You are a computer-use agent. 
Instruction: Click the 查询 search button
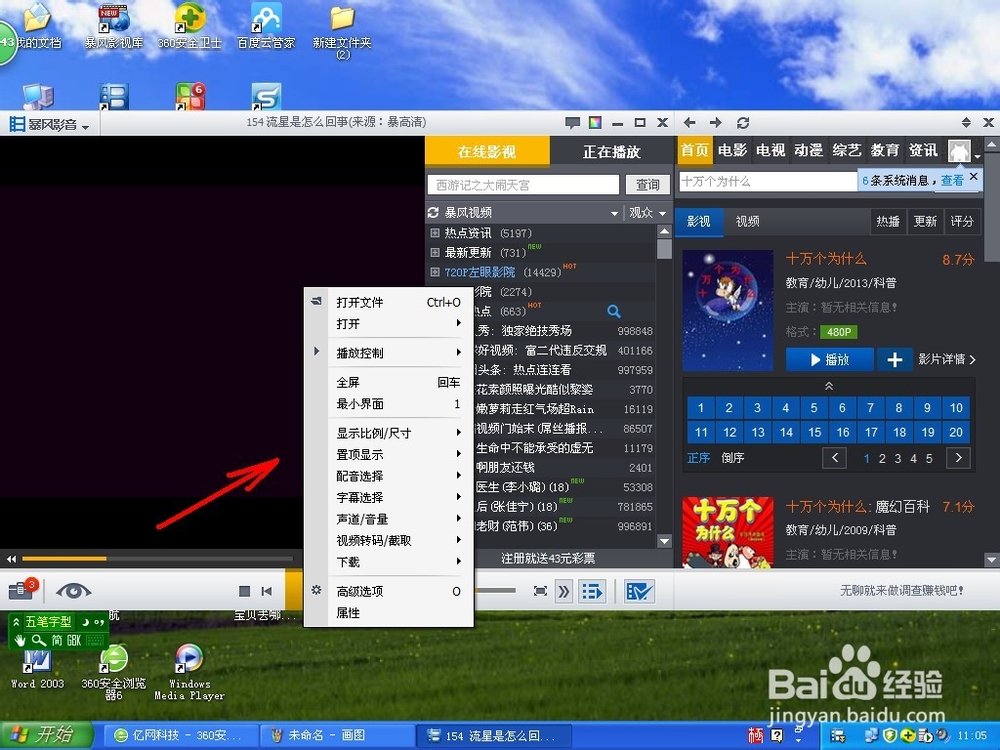coord(647,184)
